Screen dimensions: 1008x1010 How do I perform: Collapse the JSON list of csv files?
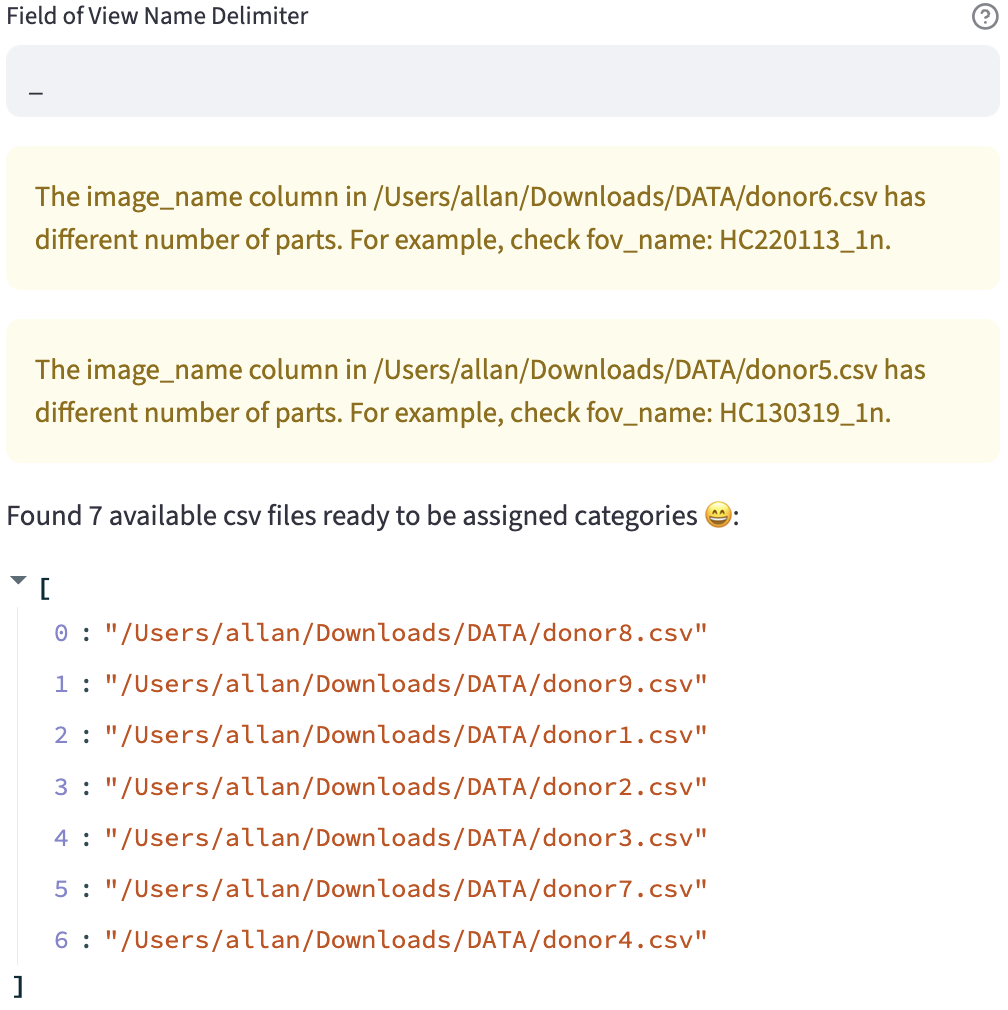(x=17, y=581)
